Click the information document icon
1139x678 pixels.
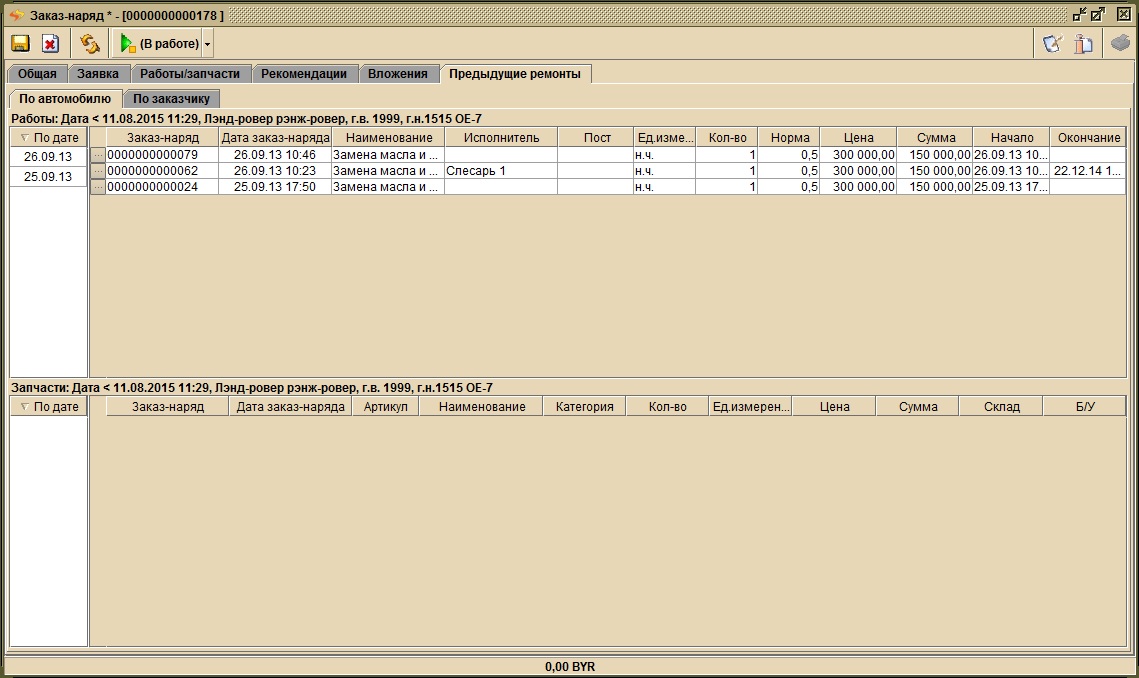coord(1083,44)
